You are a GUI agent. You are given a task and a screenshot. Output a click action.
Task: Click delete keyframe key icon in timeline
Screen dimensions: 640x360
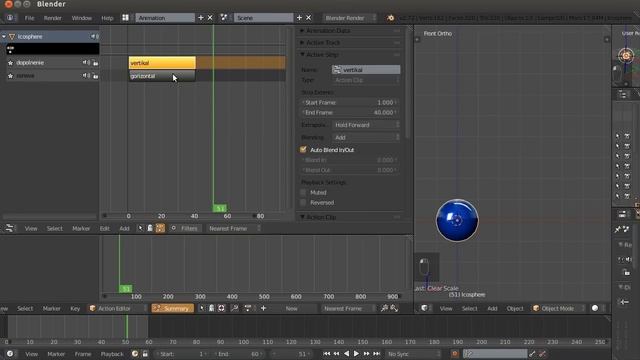click(542, 353)
